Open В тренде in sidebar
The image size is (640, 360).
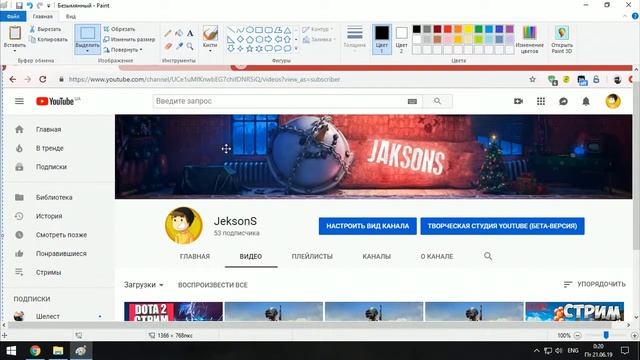point(49,148)
